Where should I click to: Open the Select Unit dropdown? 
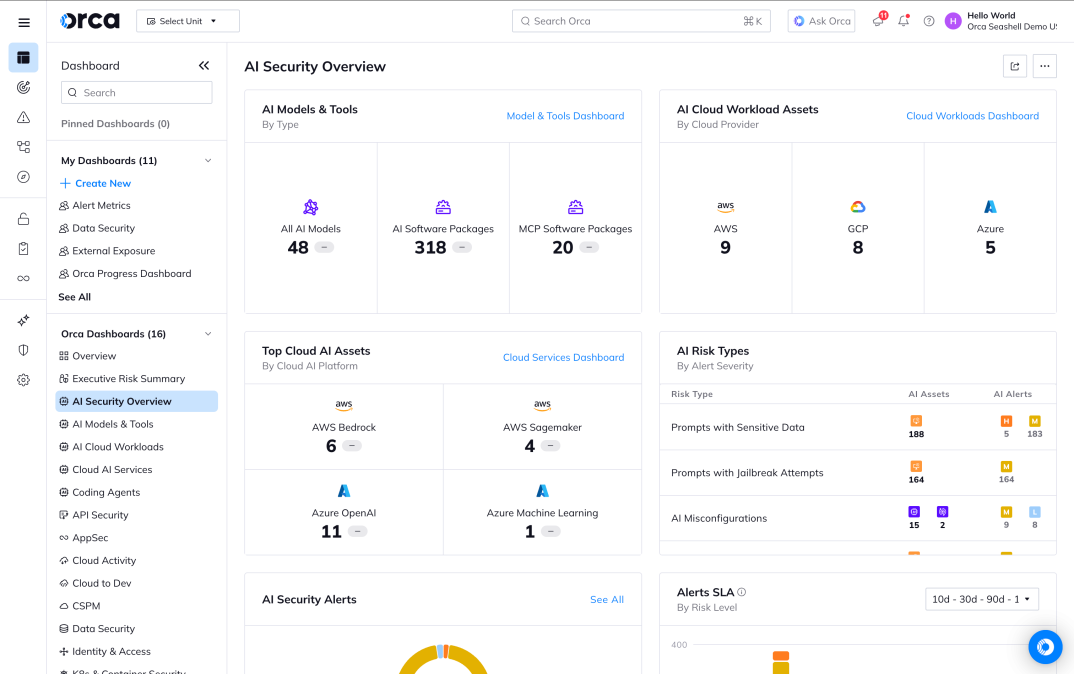(188, 21)
